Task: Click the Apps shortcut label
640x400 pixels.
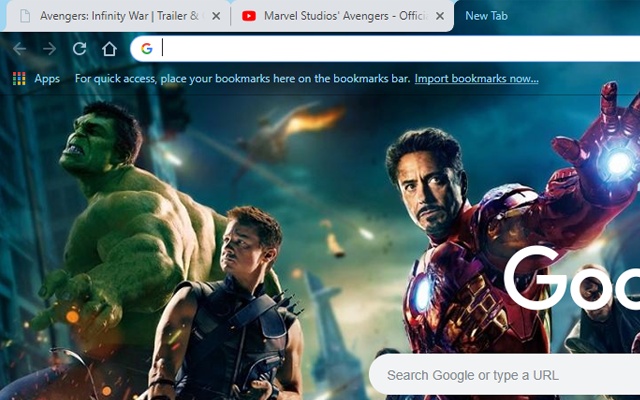Action: (x=47, y=78)
